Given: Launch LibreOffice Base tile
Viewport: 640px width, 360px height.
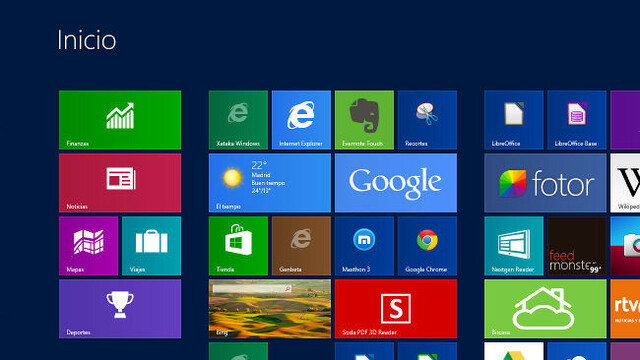Looking at the screenshot, I should point(577,120).
